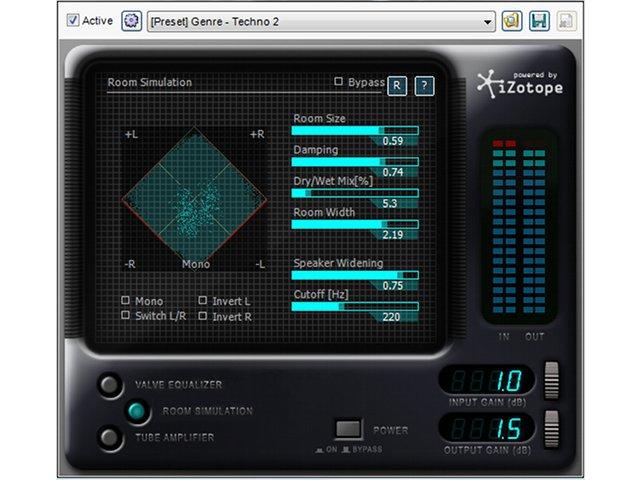Click the Speaker Widening value 0.75
This screenshot has height=480, width=640.
[393, 286]
